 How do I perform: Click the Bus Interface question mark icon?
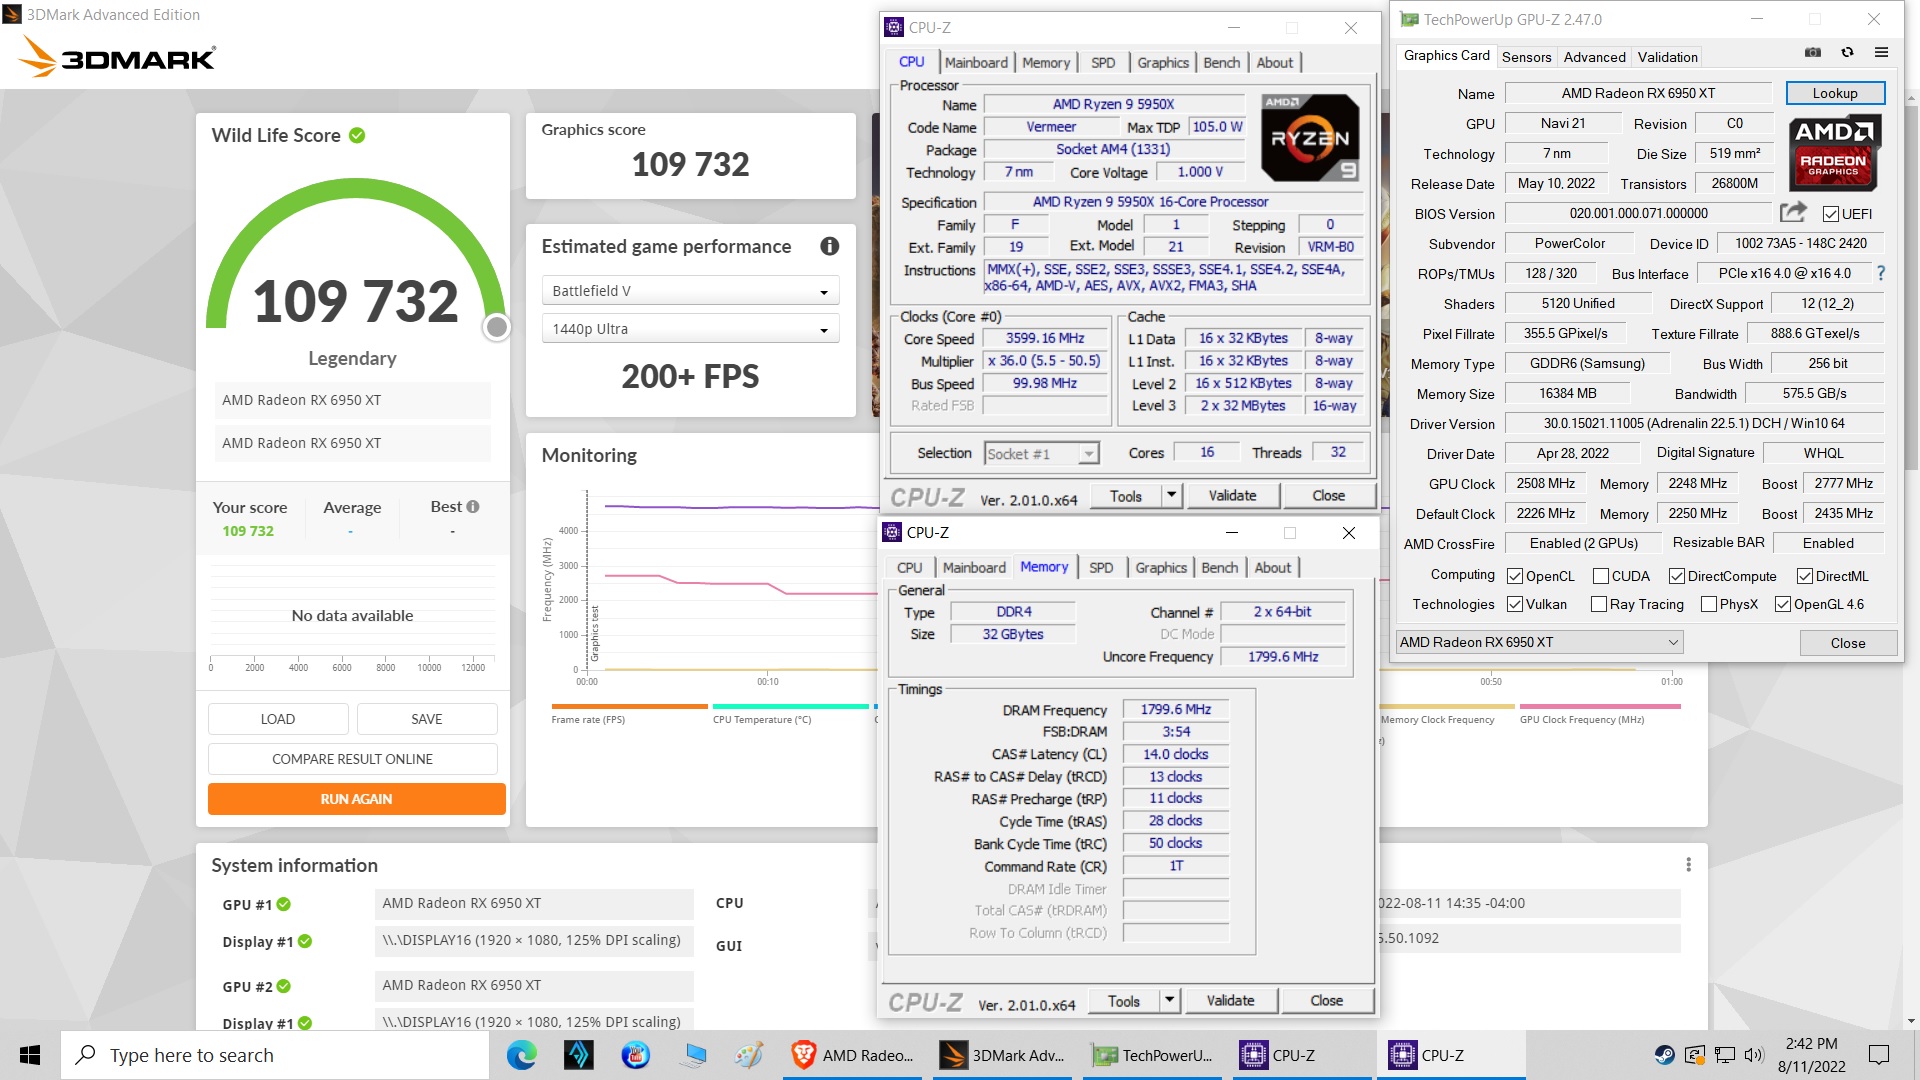1881,273
